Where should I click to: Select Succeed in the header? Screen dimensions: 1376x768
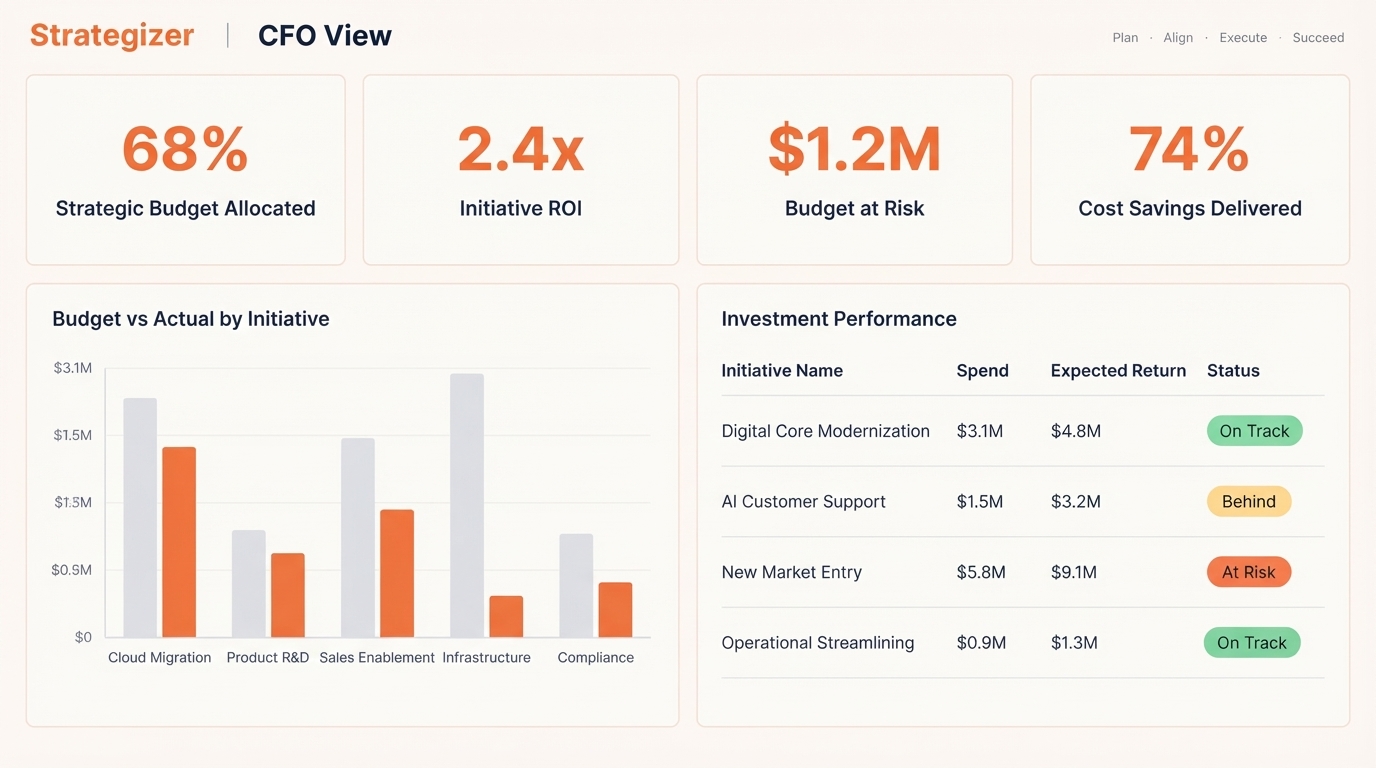tap(1318, 38)
